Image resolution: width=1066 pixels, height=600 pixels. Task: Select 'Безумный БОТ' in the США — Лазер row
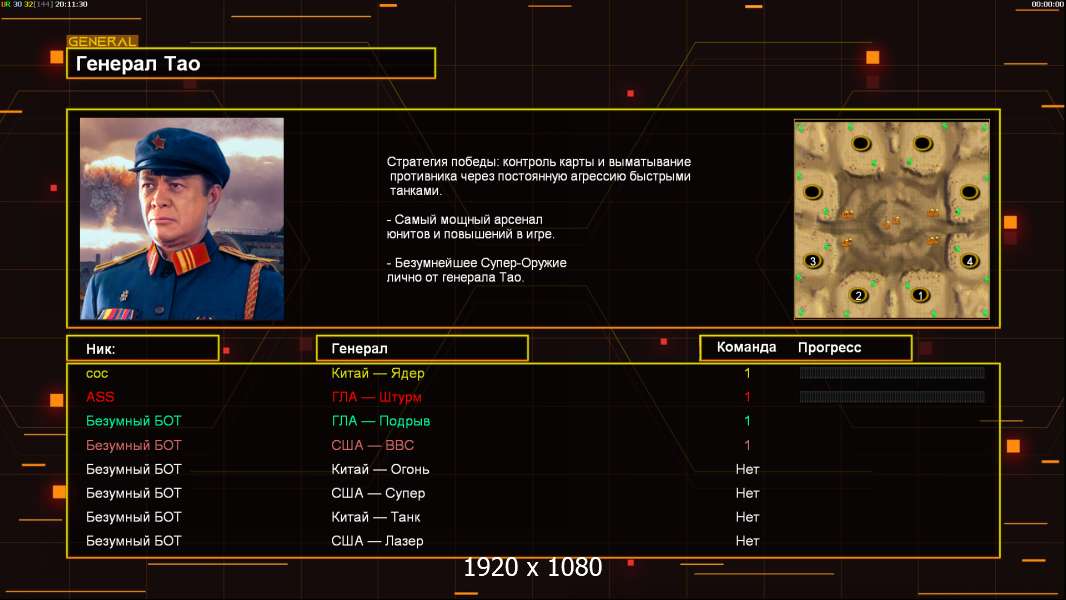tap(134, 541)
